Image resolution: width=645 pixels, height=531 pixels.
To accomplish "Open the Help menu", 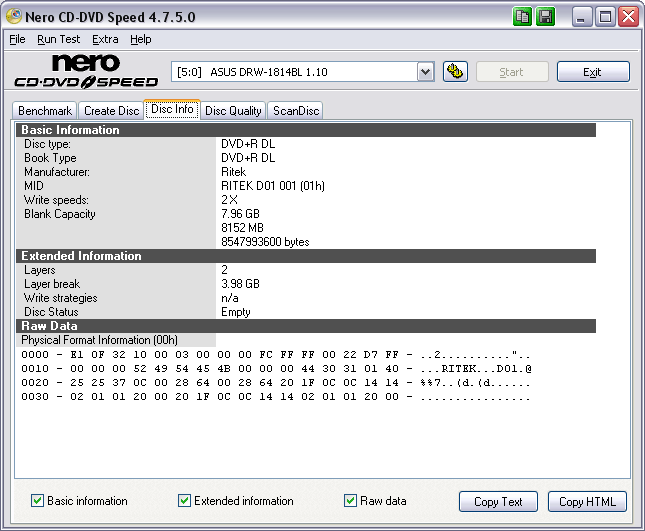I will click(141, 39).
